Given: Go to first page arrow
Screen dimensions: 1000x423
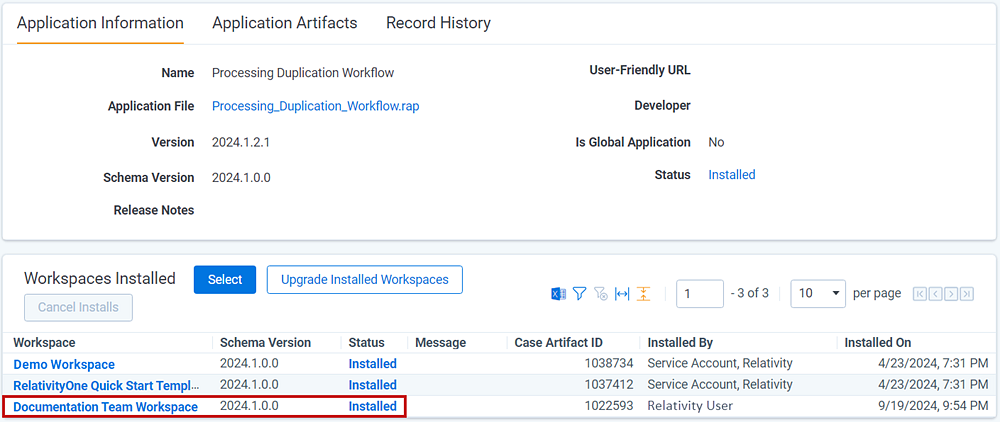Looking at the screenshot, I should tap(920, 293).
